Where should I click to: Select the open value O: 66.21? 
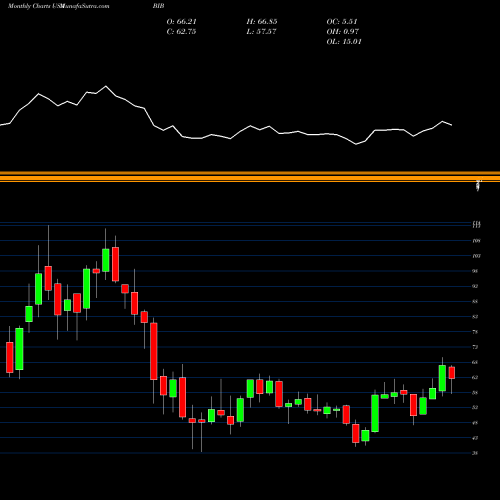click(181, 22)
